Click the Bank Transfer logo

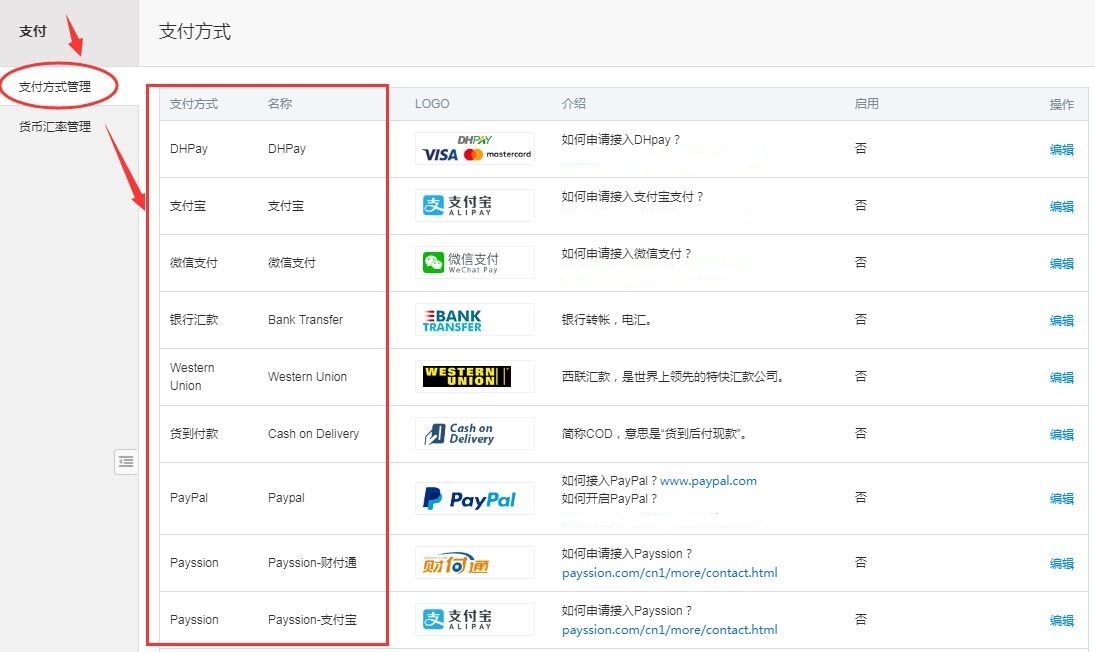pyautogui.click(x=475, y=320)
